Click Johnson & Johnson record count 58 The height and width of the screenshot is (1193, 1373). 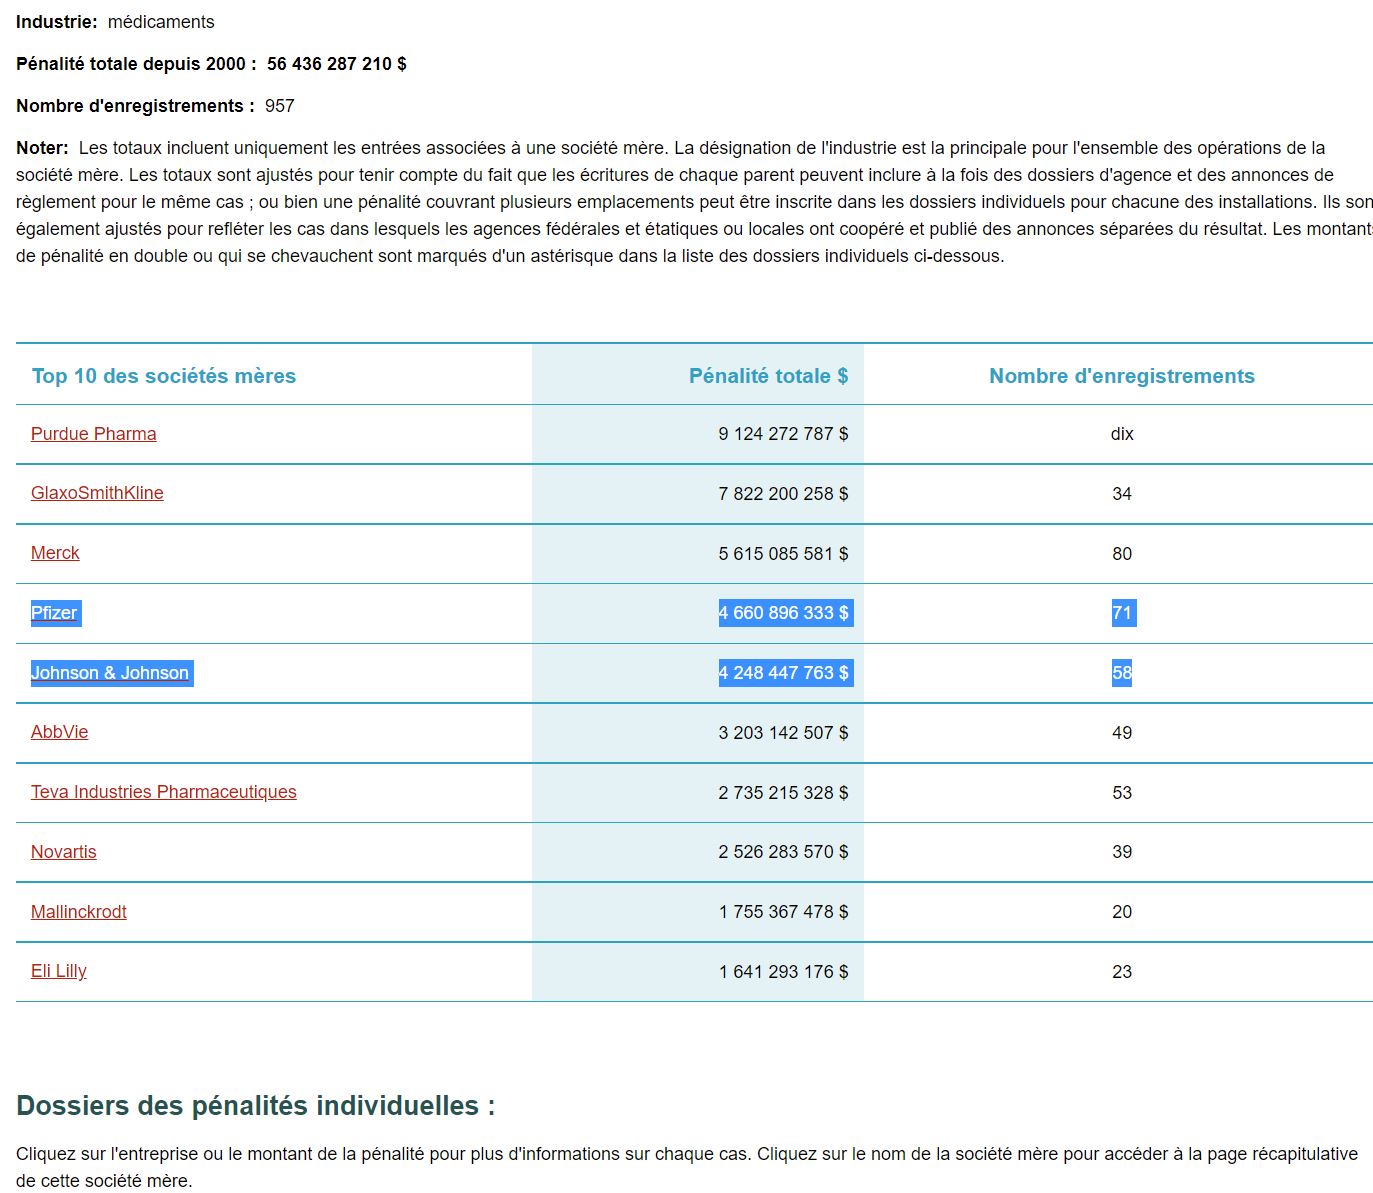pos(1122,673)
